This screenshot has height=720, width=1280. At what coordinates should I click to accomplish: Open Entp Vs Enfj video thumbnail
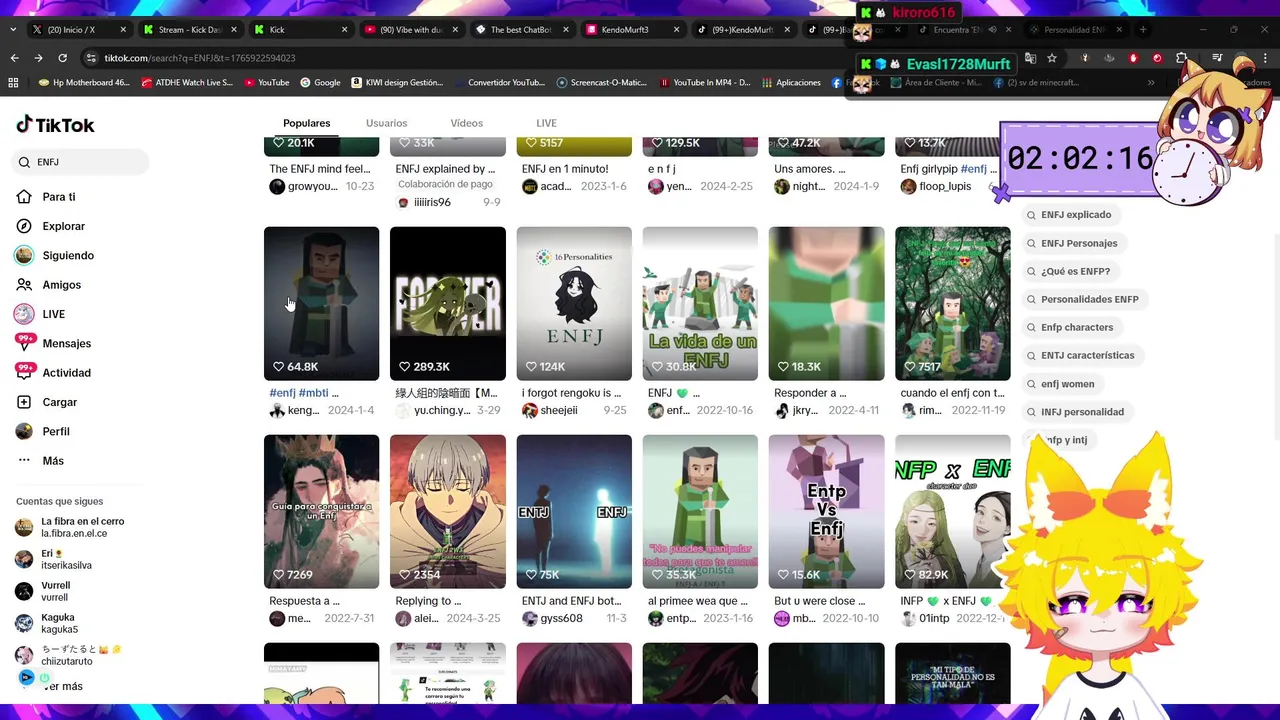click(x=826, y=511)
